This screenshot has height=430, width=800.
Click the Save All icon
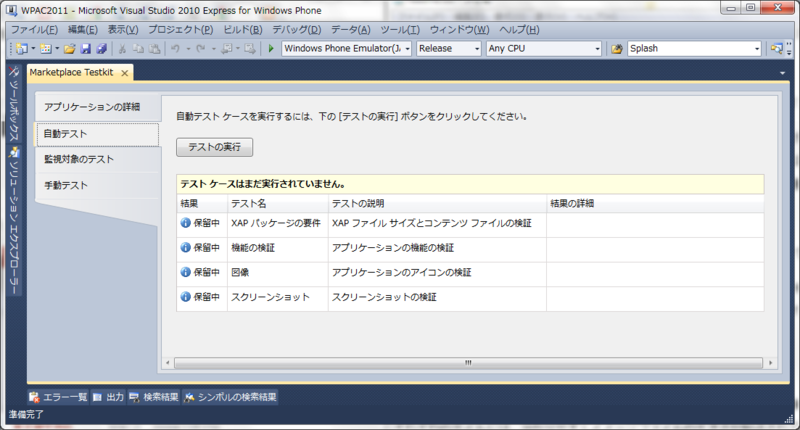point(102,48)
